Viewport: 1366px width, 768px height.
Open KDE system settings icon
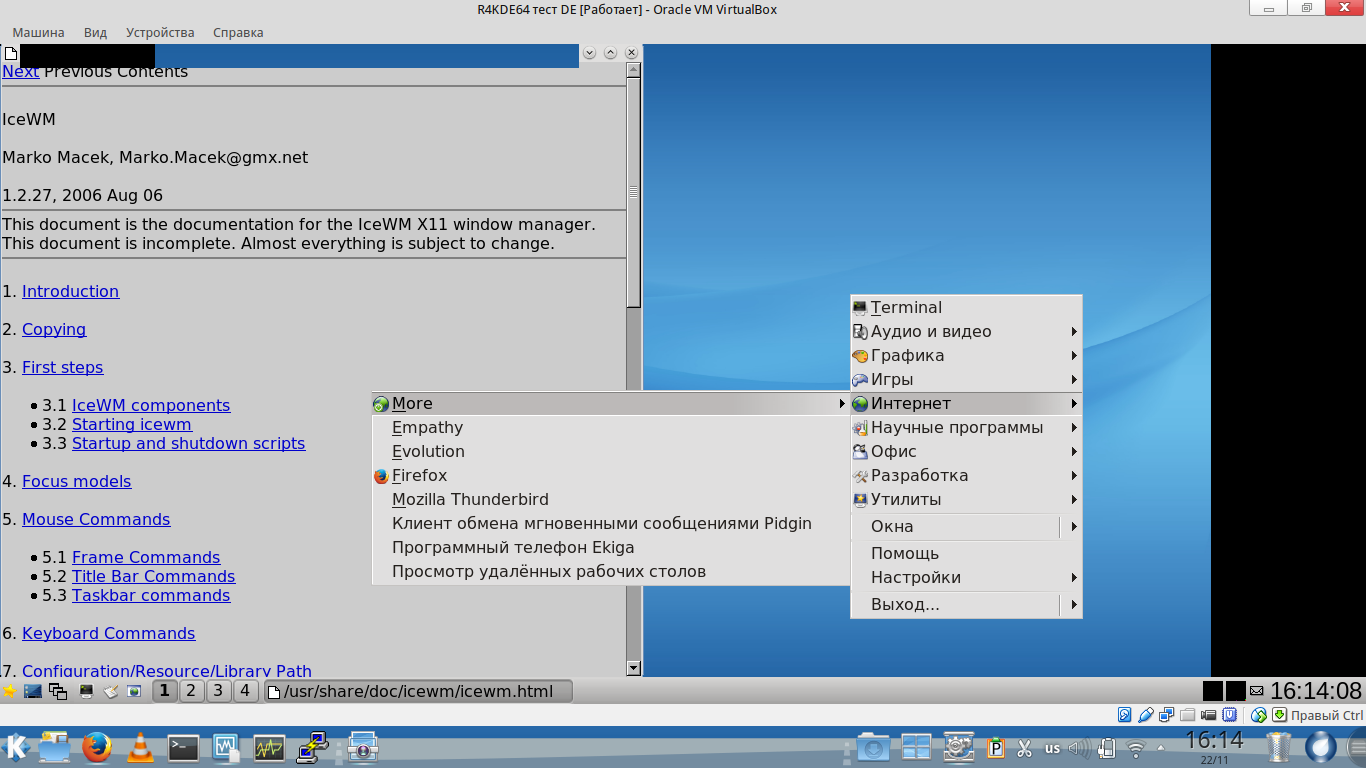(959, 747)
